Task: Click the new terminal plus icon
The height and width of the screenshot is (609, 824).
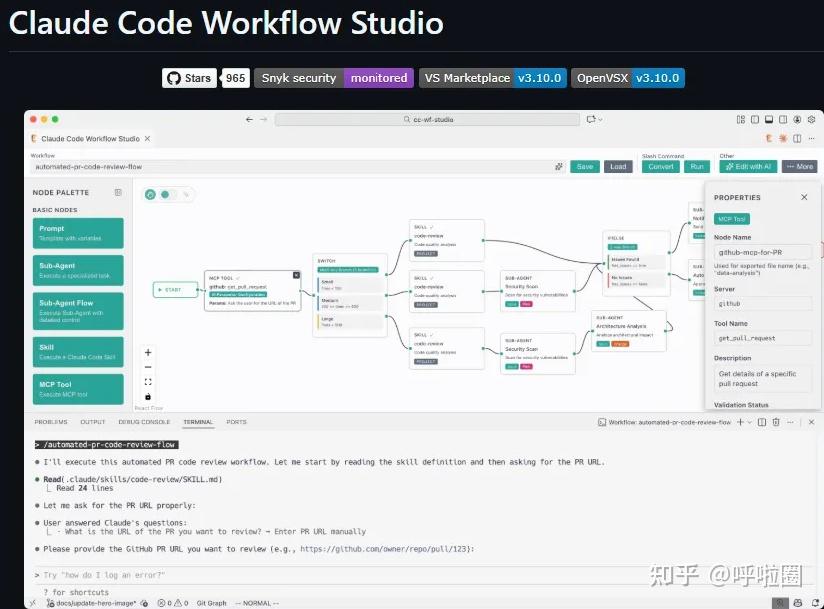Action: point(740,422)
